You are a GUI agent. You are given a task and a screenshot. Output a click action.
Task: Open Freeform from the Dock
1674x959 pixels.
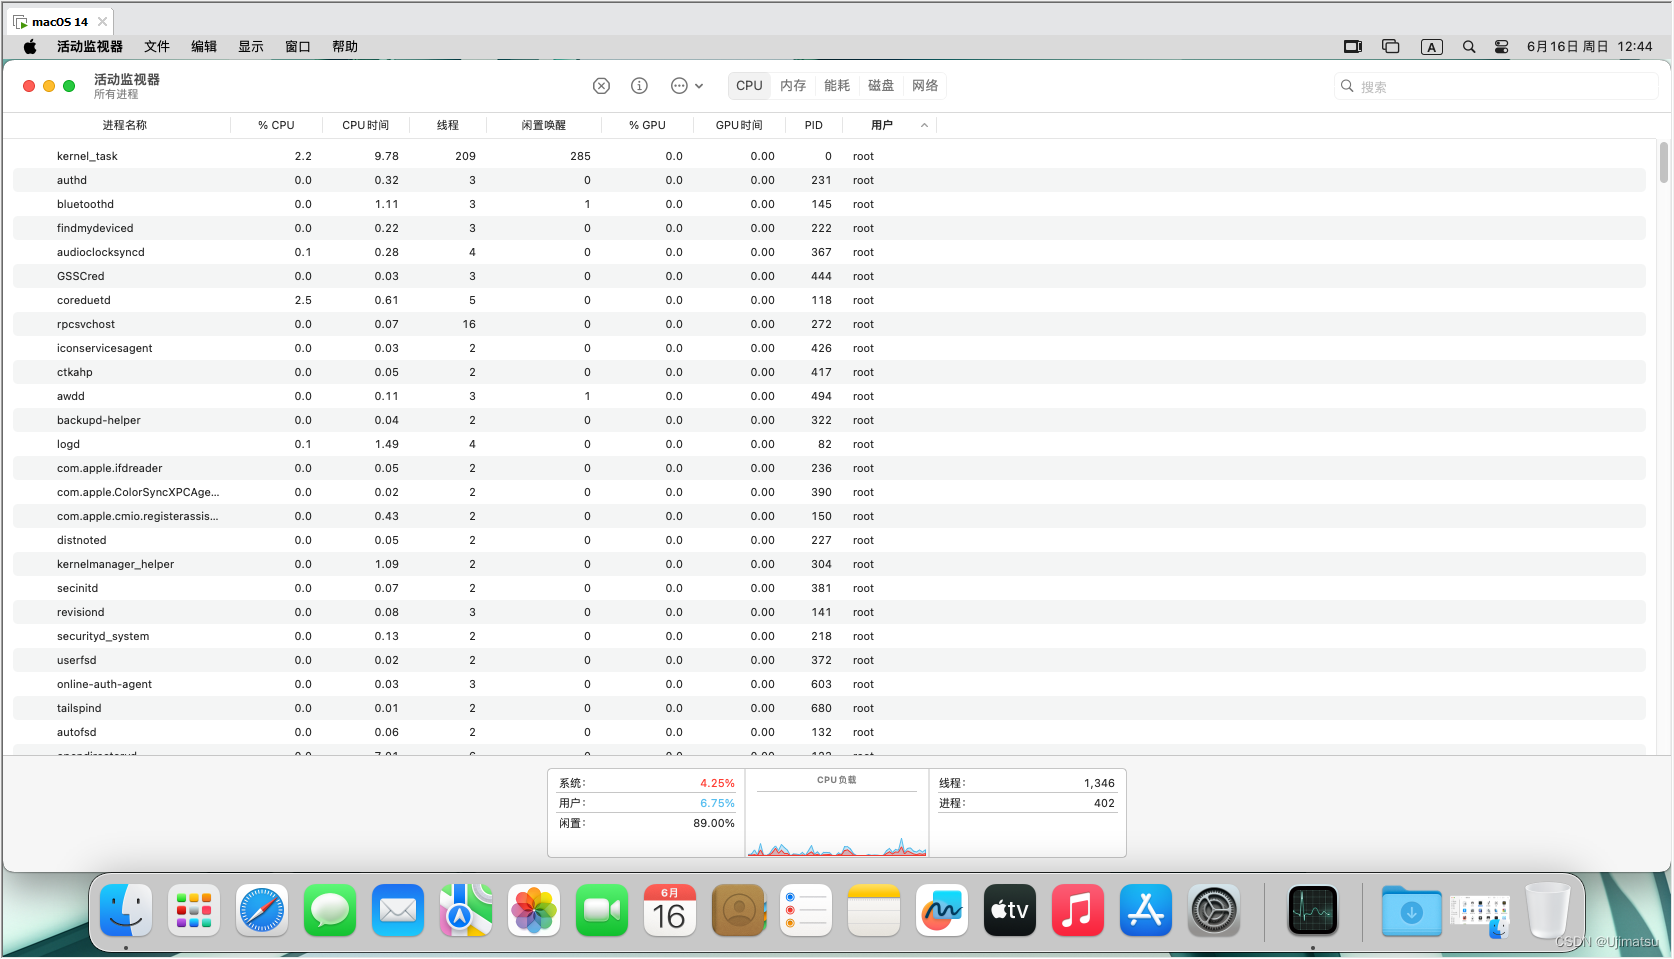[942, 910]
